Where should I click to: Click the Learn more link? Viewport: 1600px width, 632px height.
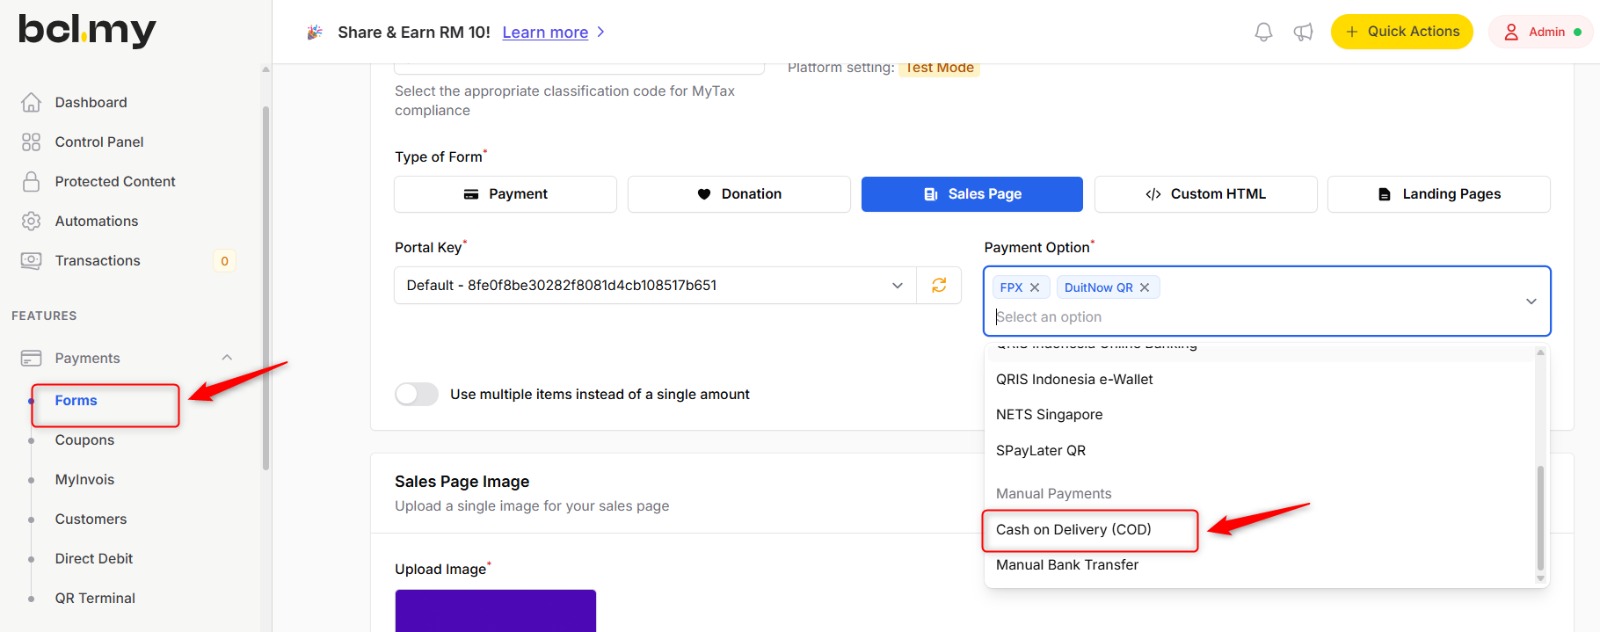coord(545,32)
